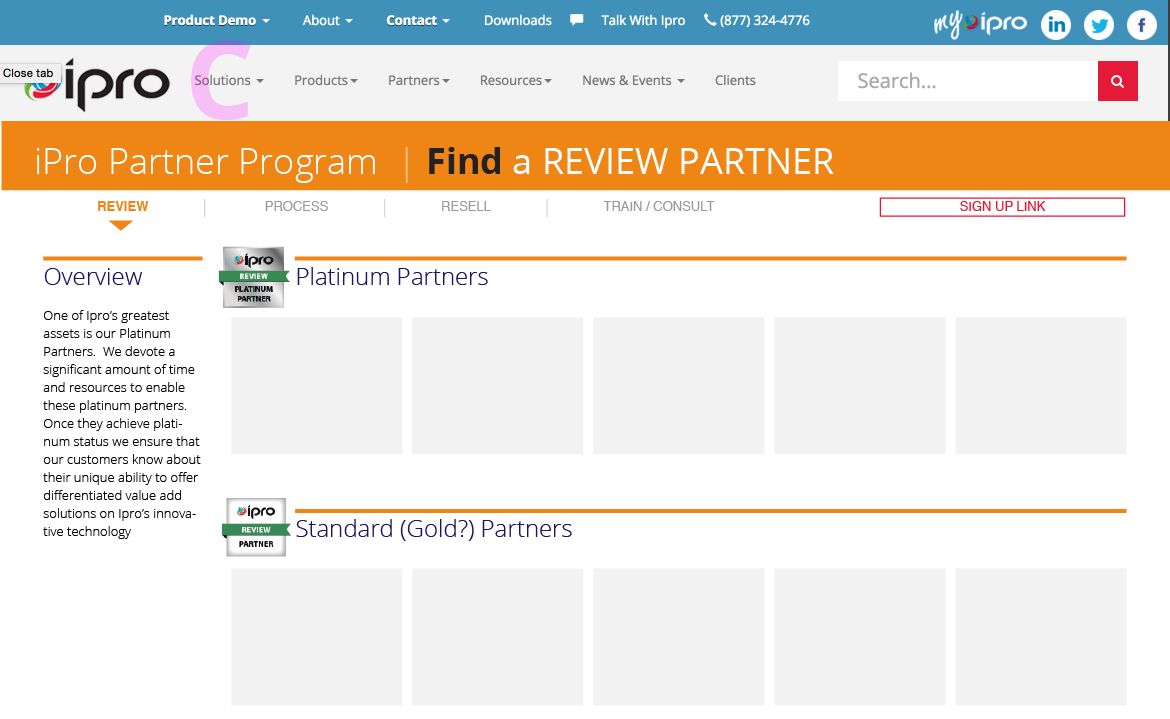Select the middle Platinum Partners placeholder card

coord(679,386)
